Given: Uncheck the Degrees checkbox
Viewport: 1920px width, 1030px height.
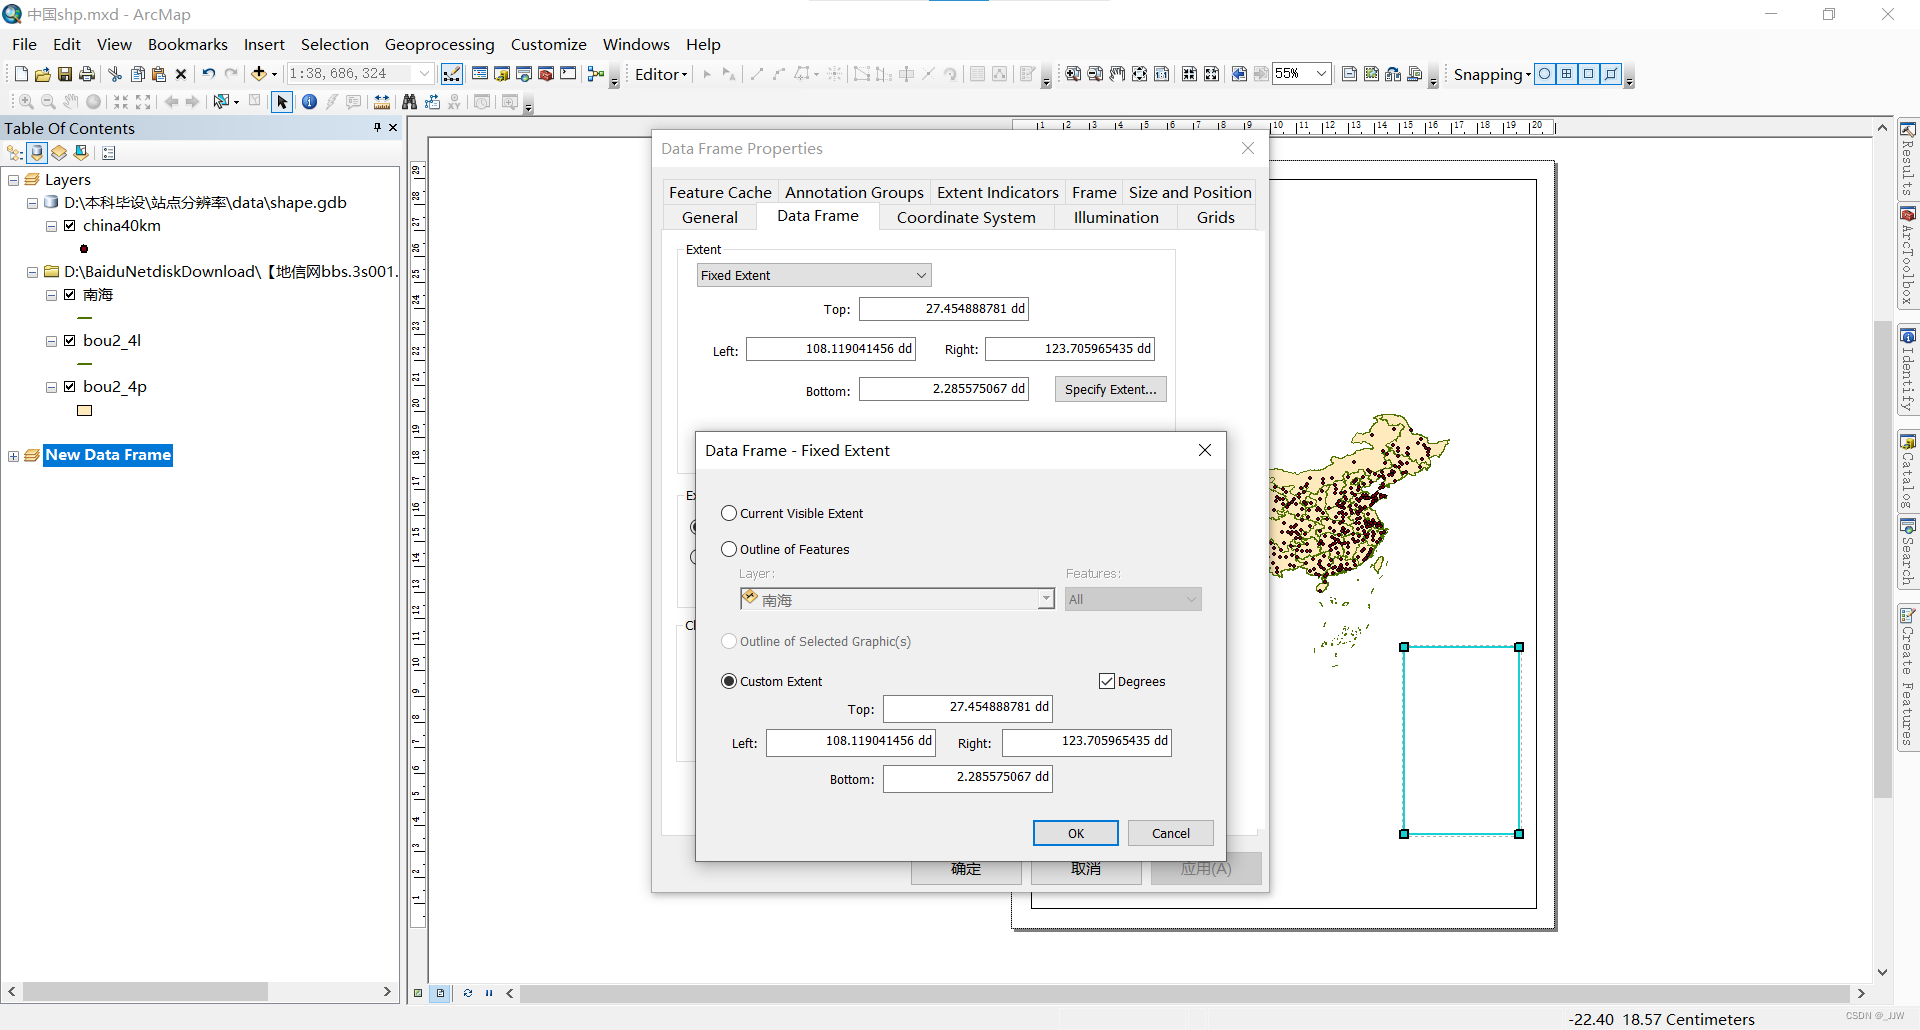Looking at the screenshot, I should pos(1107,681).
